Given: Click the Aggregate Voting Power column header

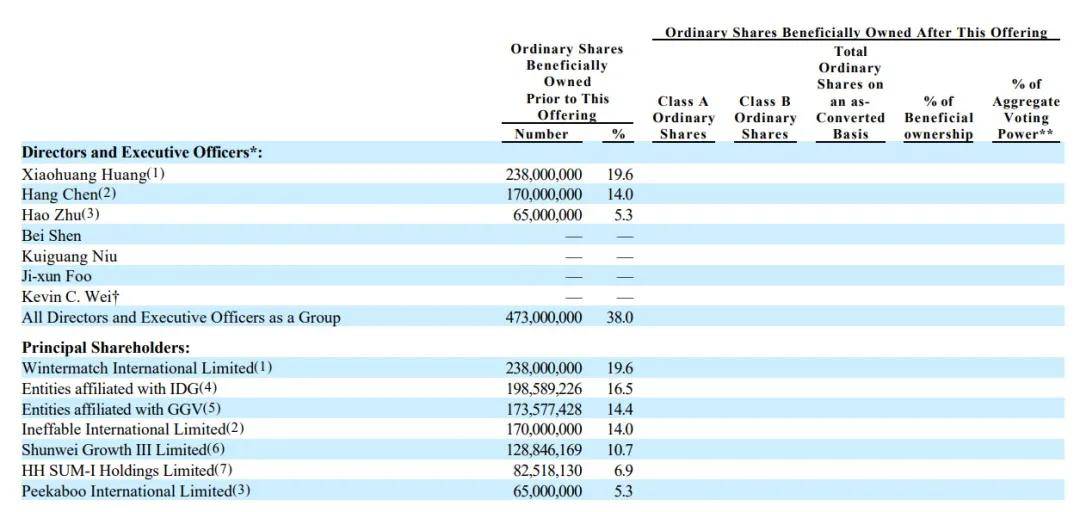Looking at the screenshot, I should [x=1025, y=109].
